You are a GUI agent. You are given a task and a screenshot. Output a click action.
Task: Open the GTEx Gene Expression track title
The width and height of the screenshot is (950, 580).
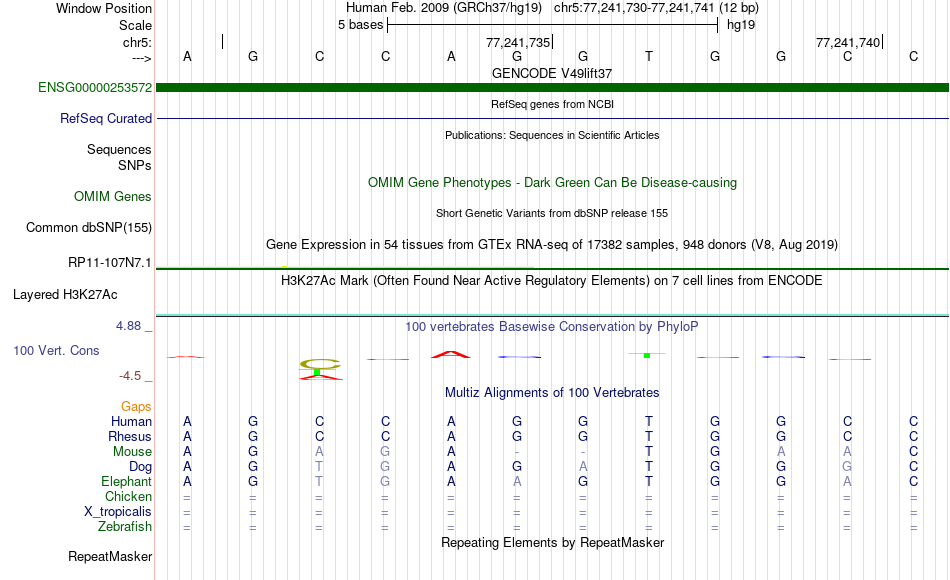pos(552,244)
